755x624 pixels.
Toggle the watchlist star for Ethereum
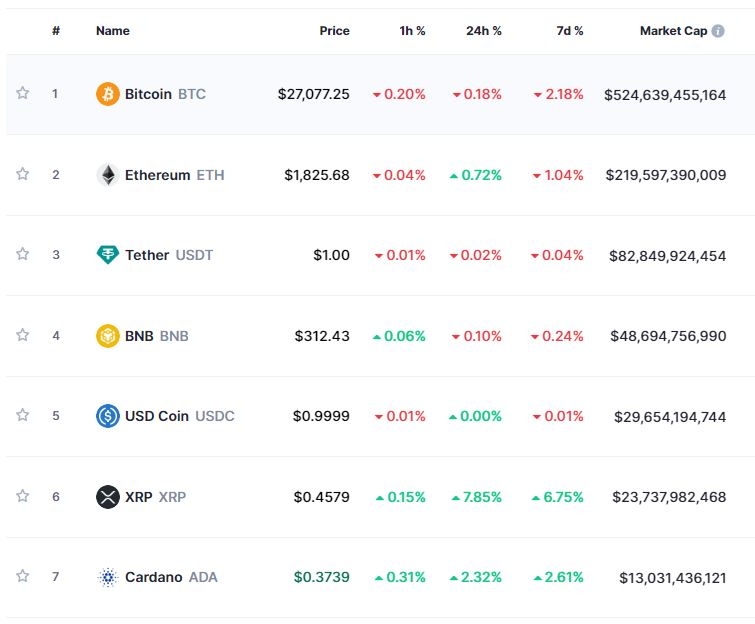click(23, 174)
